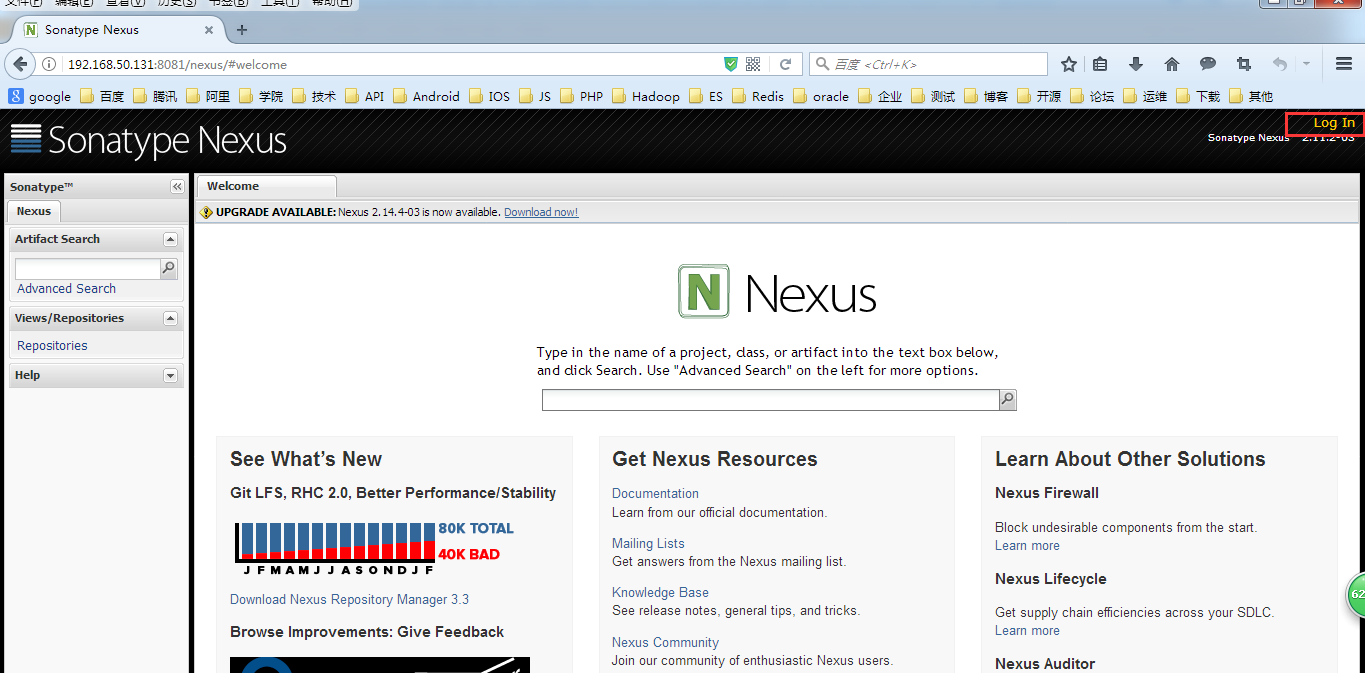Open the 百度 bookmark folder
Screen dimensions: 1365x673
click(102, 96)
